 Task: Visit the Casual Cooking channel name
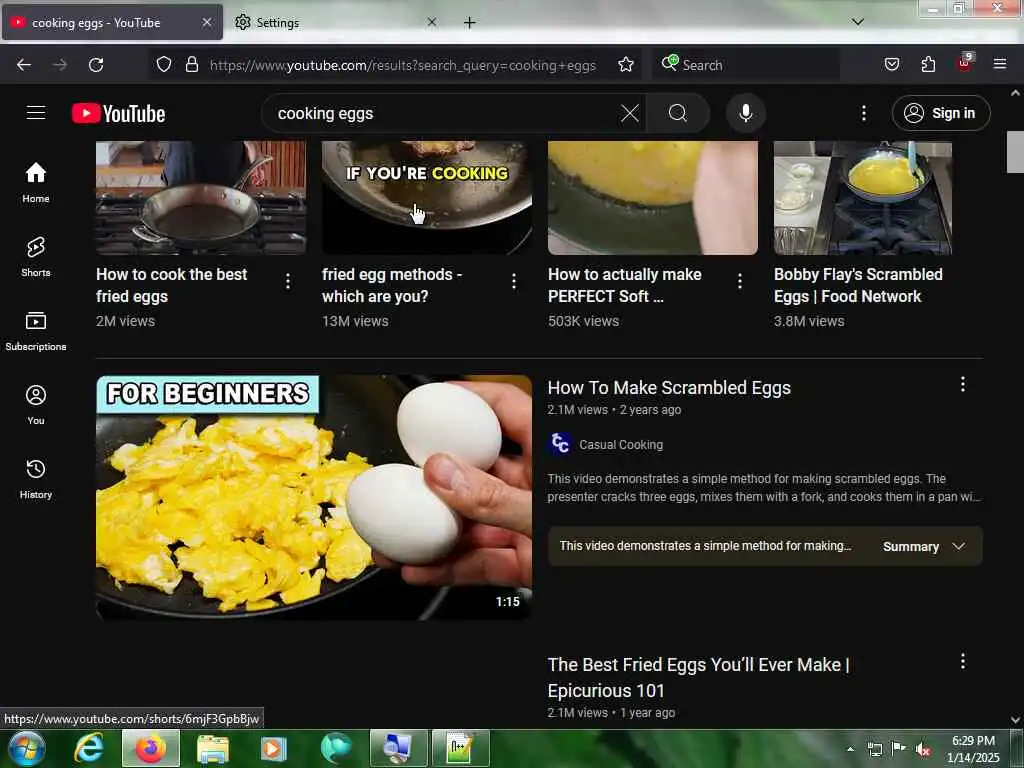click(x=620, y=445)
